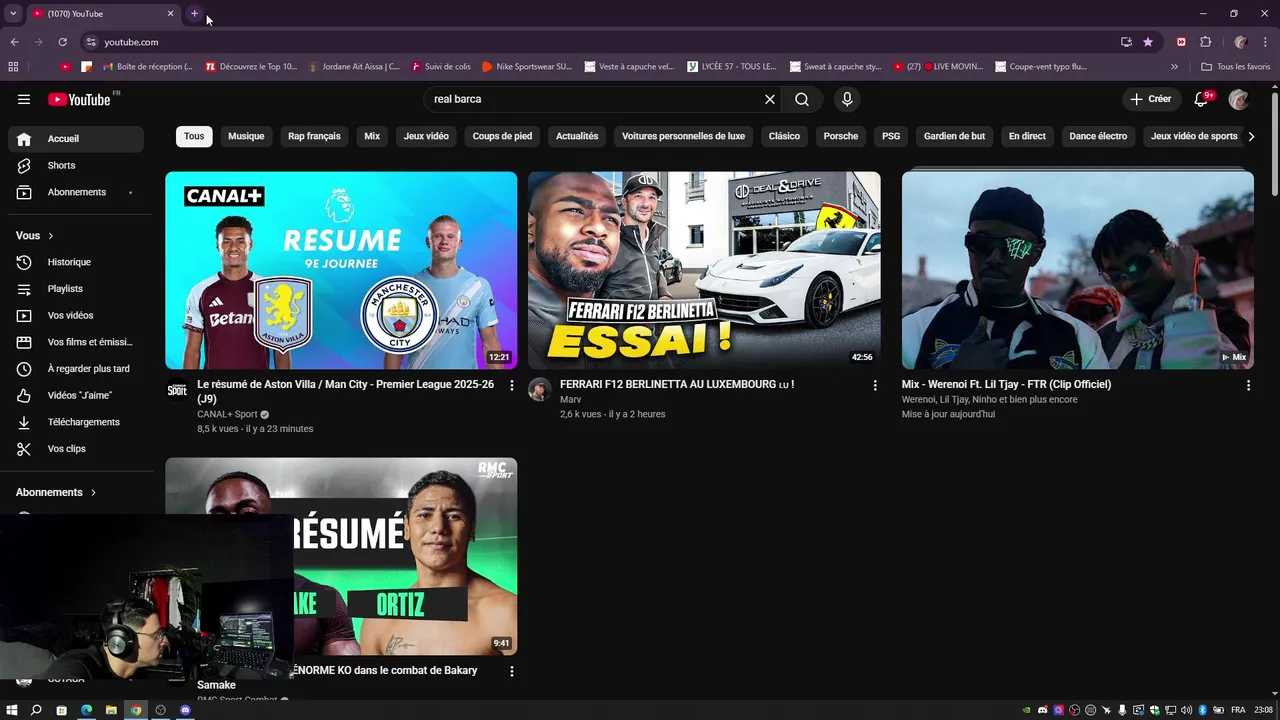The image size is (1280, 720).
Task: Open FERRARI F12 BERLINETTA AU LUXEMBOURG title
Action: coord(677,384)
